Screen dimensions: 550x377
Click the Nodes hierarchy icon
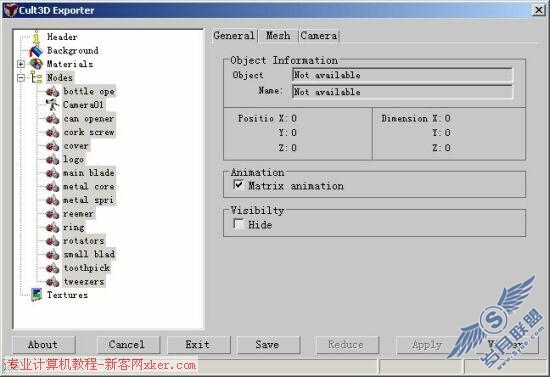[36, 78]
